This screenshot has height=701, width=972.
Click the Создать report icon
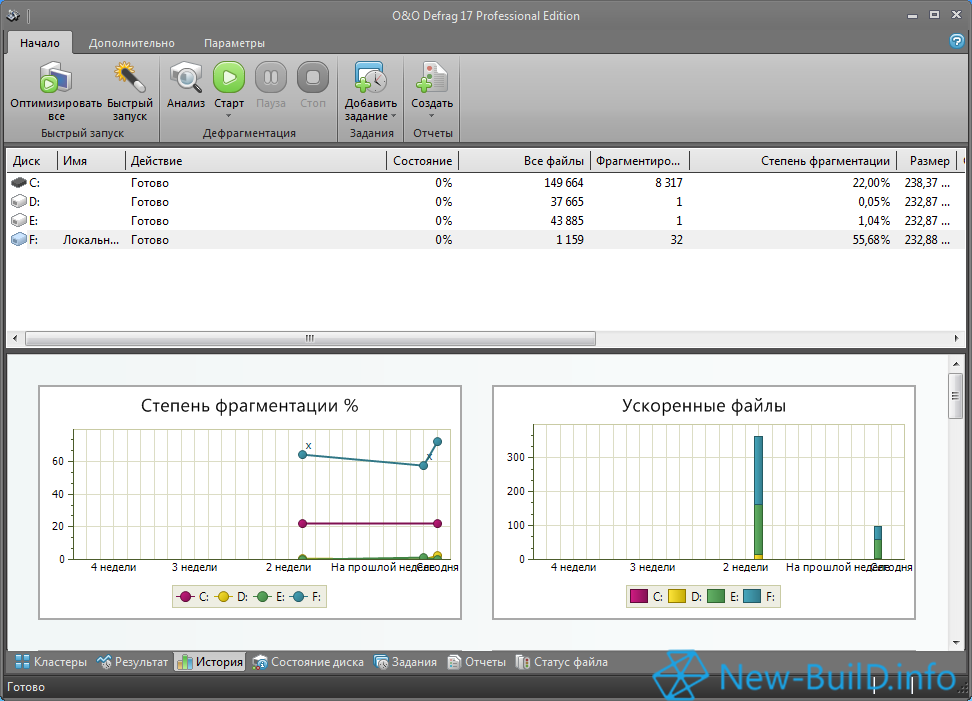432,78
